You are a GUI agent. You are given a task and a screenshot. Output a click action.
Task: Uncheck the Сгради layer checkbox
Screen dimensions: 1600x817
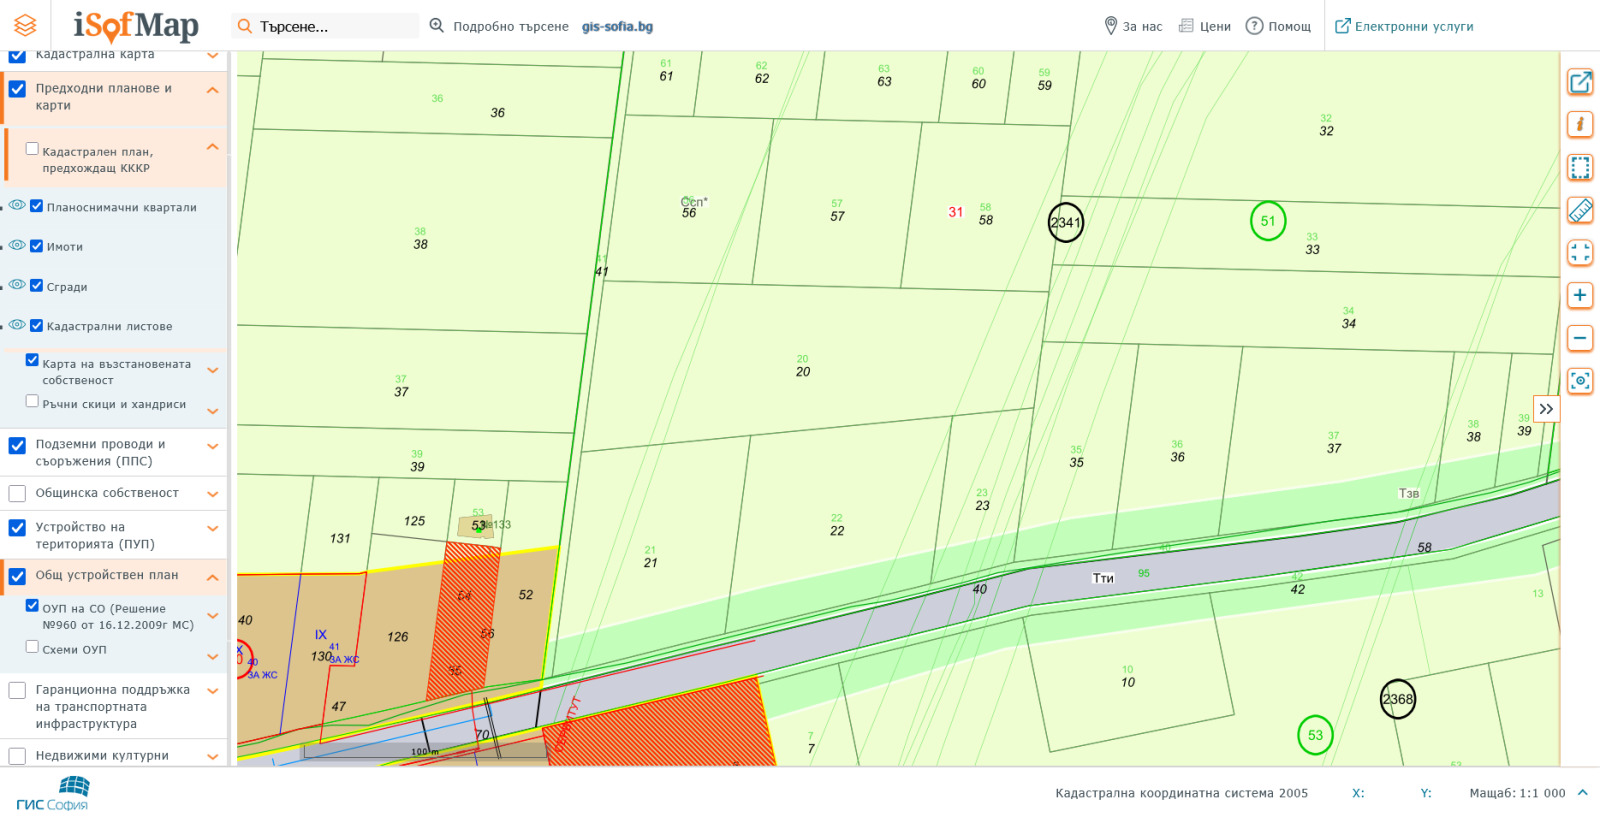[37, 286]
